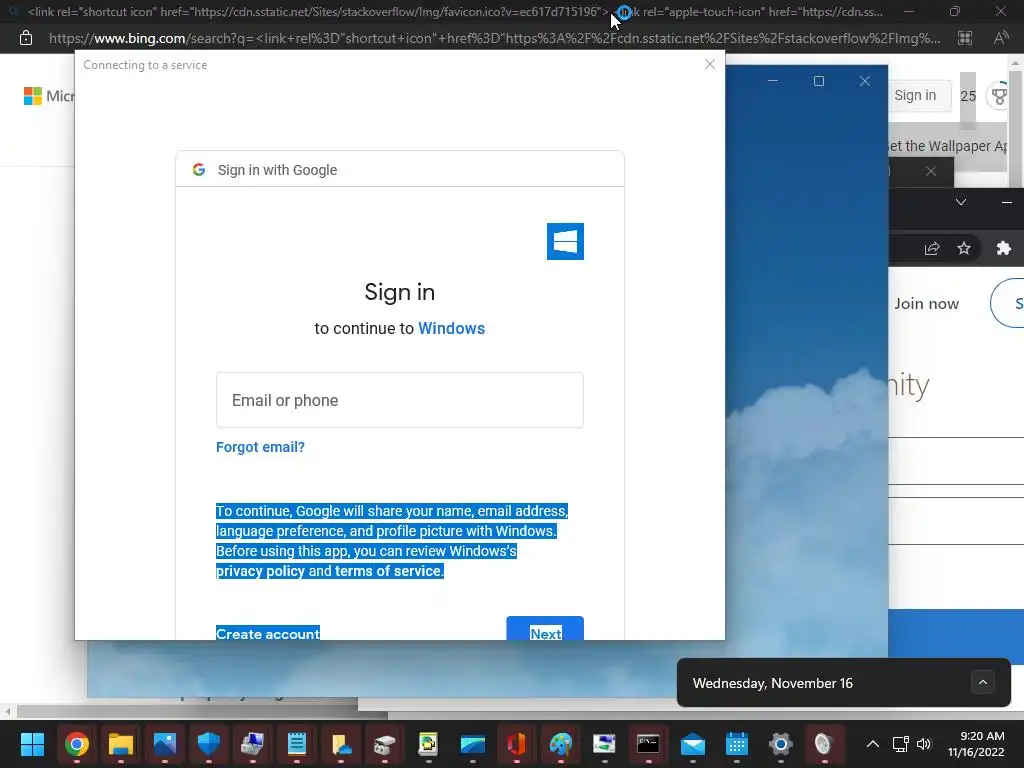The image size is (1024, 768).
Task: Open the Bing rewards trophy icon
Action: click(999, 96)
